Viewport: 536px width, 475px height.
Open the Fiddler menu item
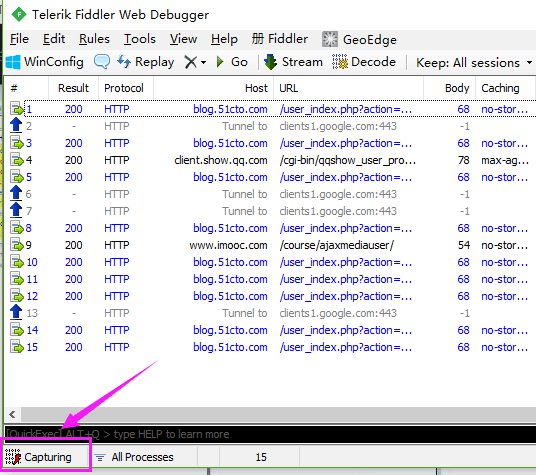click(x=280, y=39)
